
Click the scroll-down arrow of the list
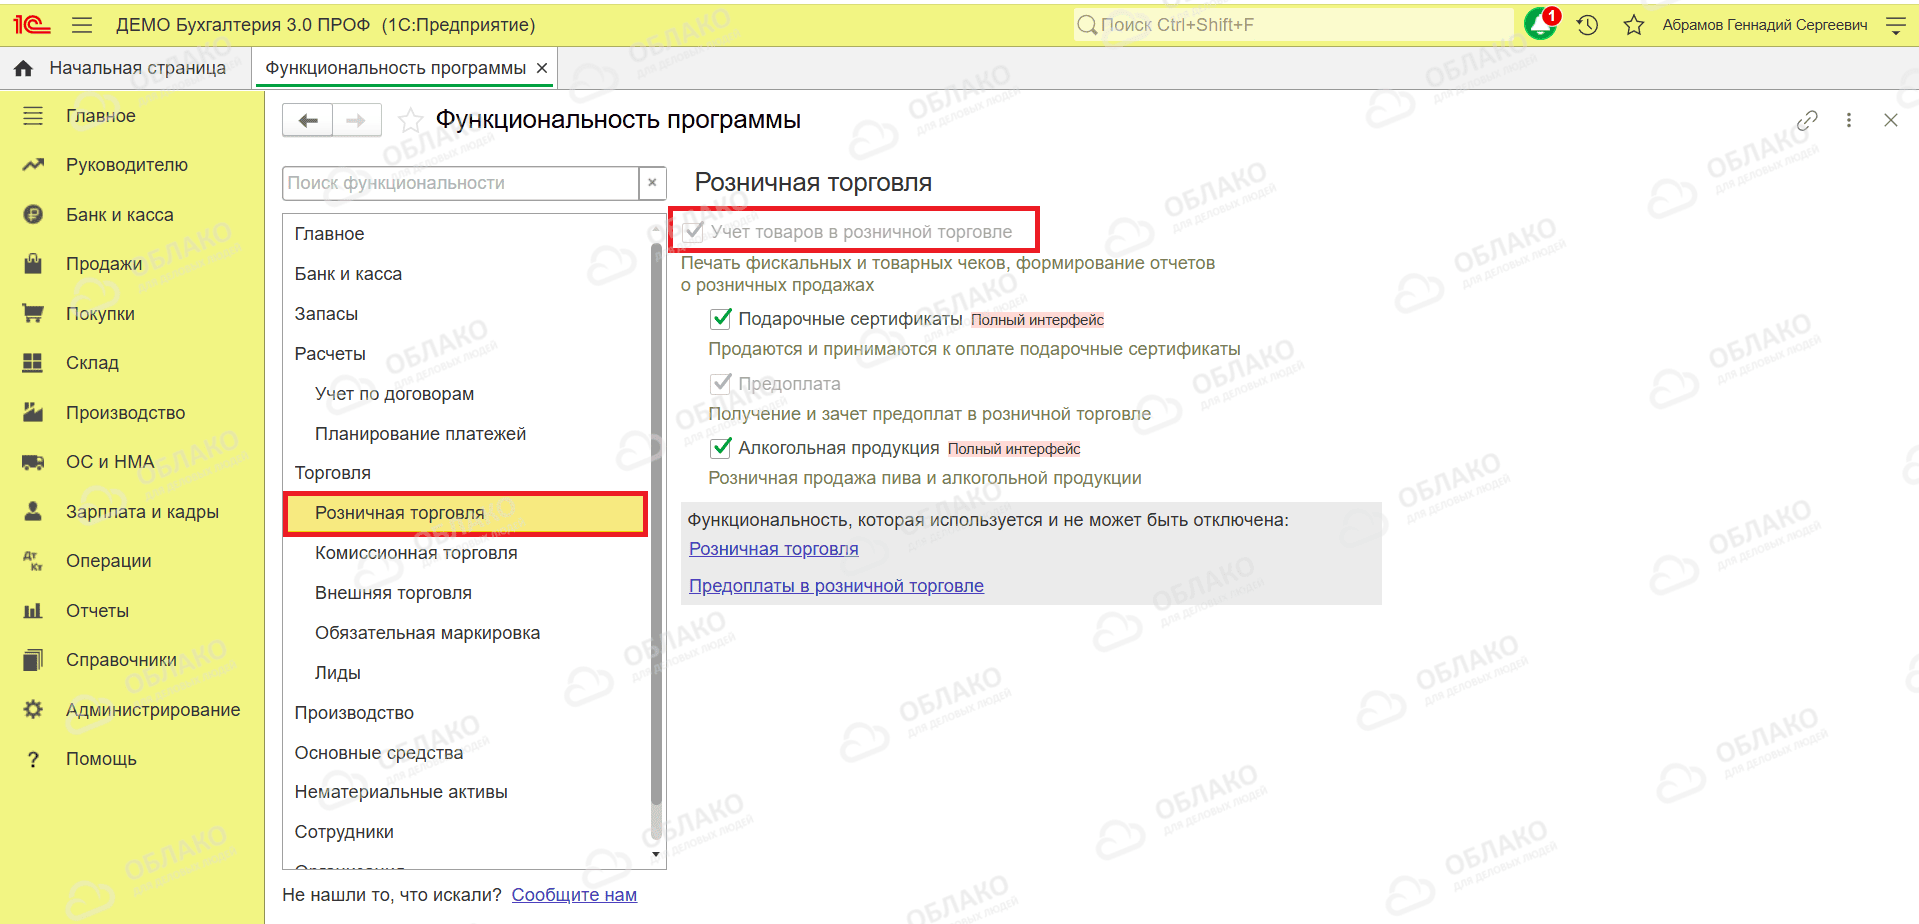pyautogui.click(x=656, y=854)
